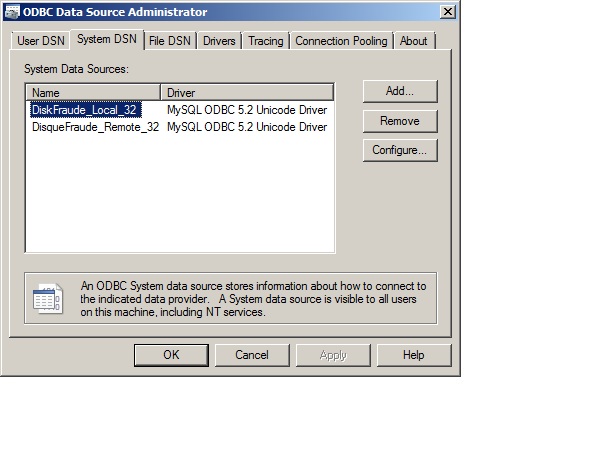614x460 pixels.
Task: Sort list by Name column header
Action: pos(93,92)
